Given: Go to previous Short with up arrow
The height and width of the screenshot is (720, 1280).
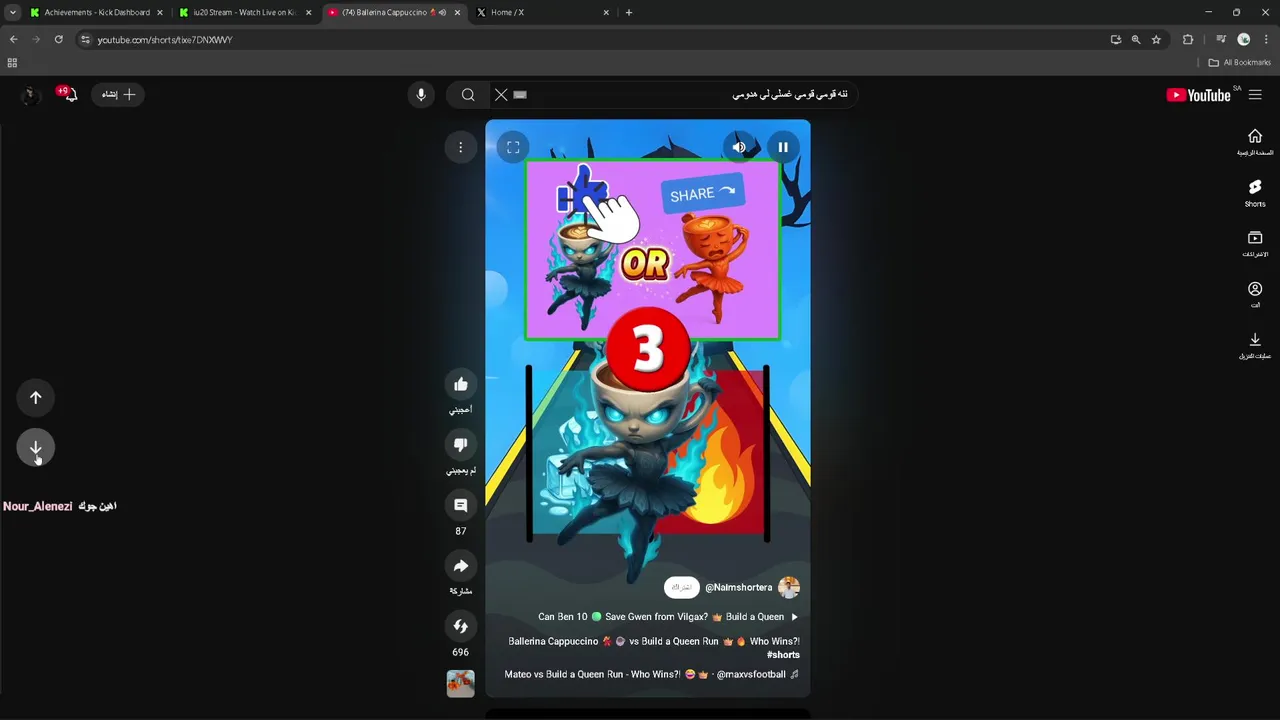Looking at the screenshot, I should click(35, 398).
